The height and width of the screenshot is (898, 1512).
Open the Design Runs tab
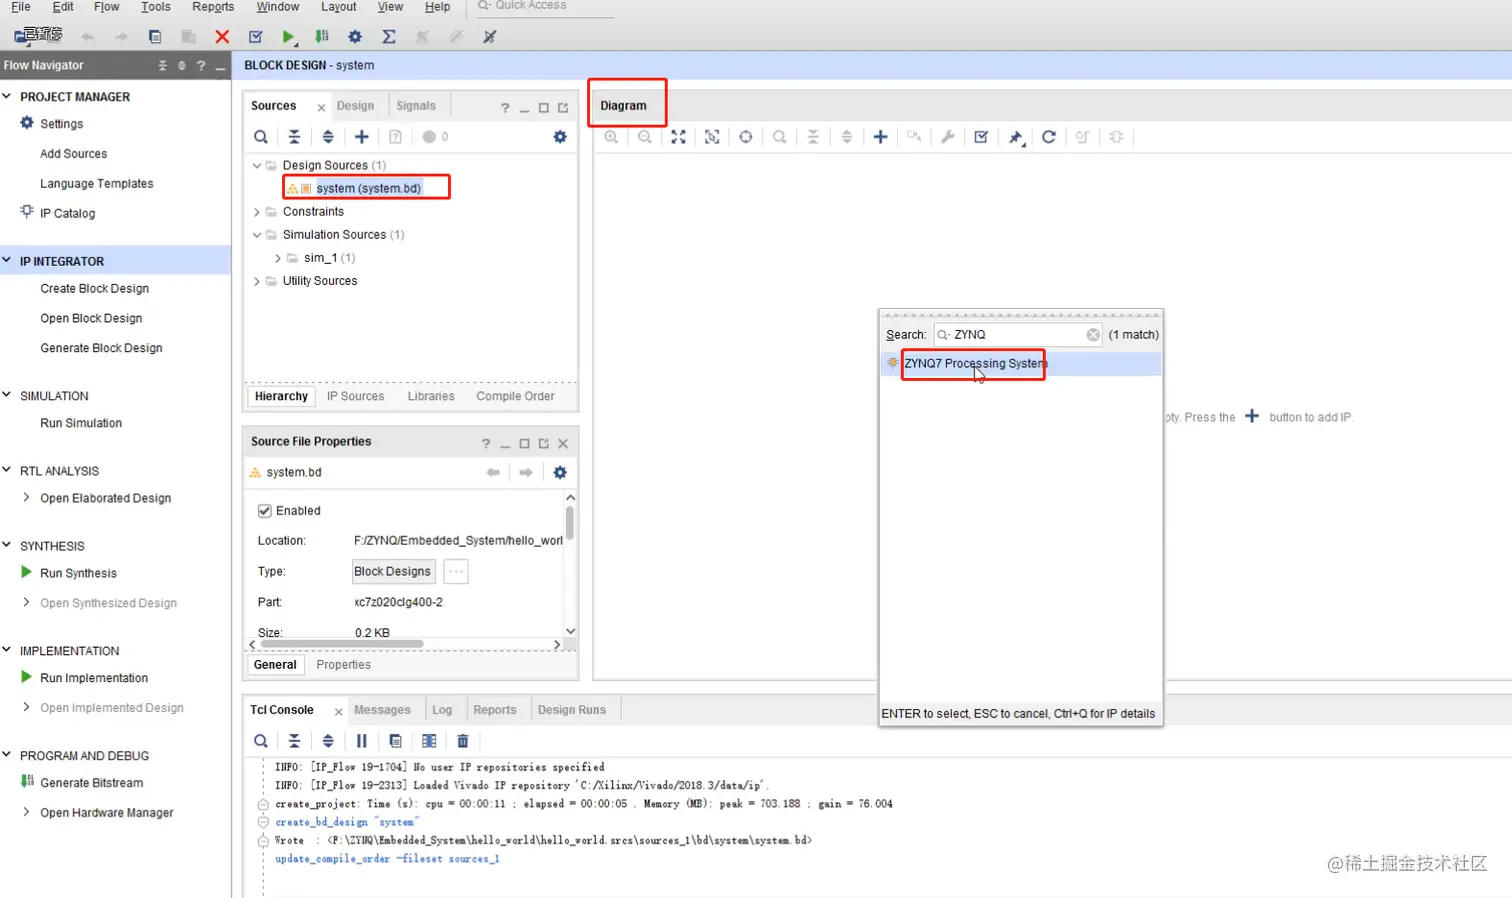[x=572, y=710]
